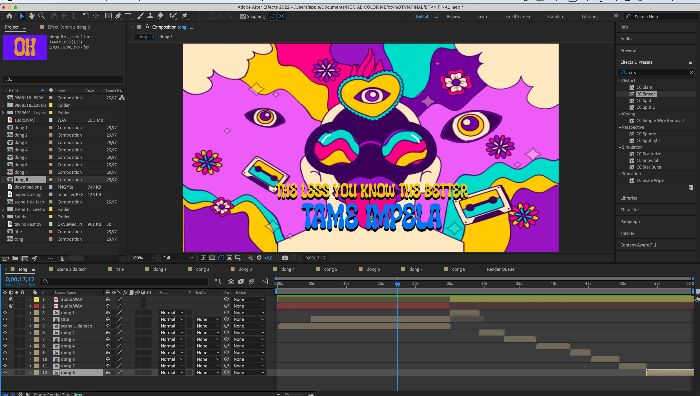Screen dimensions: 700x396
Task: Open the composition magnification ratio dropdown
Action: coord(143,258)
